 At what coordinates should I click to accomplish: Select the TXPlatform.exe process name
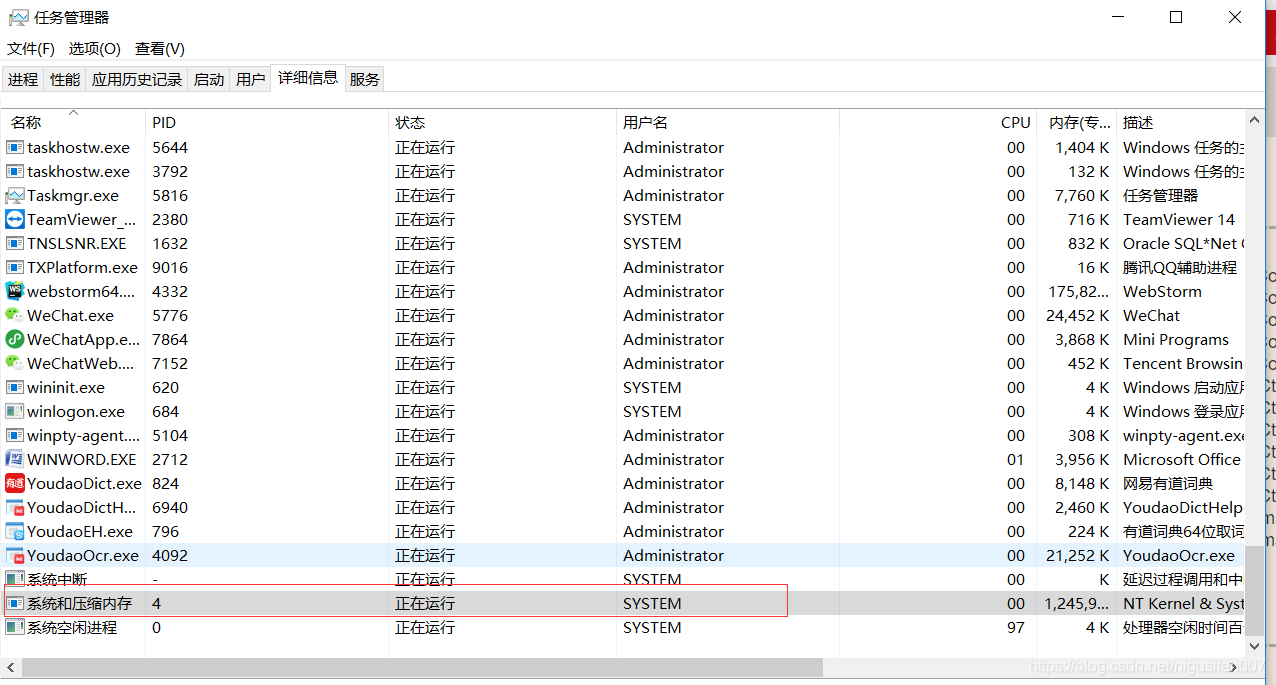click(82, 267)
